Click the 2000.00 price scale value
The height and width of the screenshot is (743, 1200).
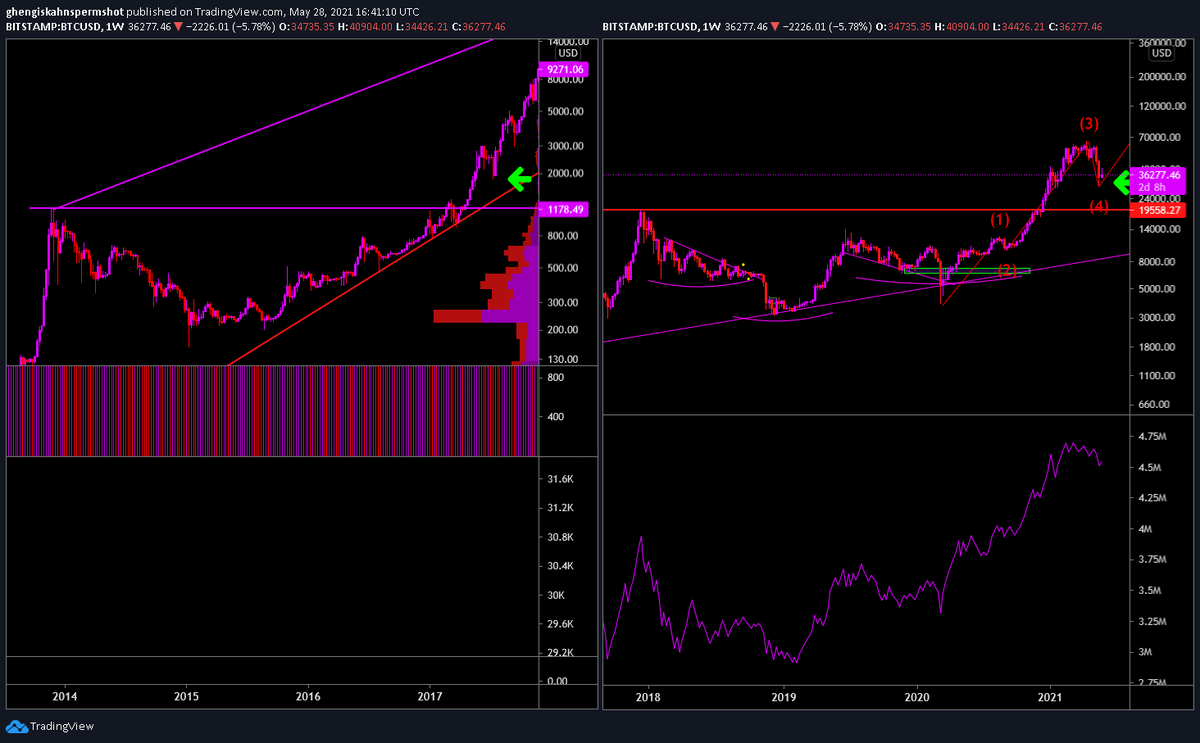coord(564,173)
